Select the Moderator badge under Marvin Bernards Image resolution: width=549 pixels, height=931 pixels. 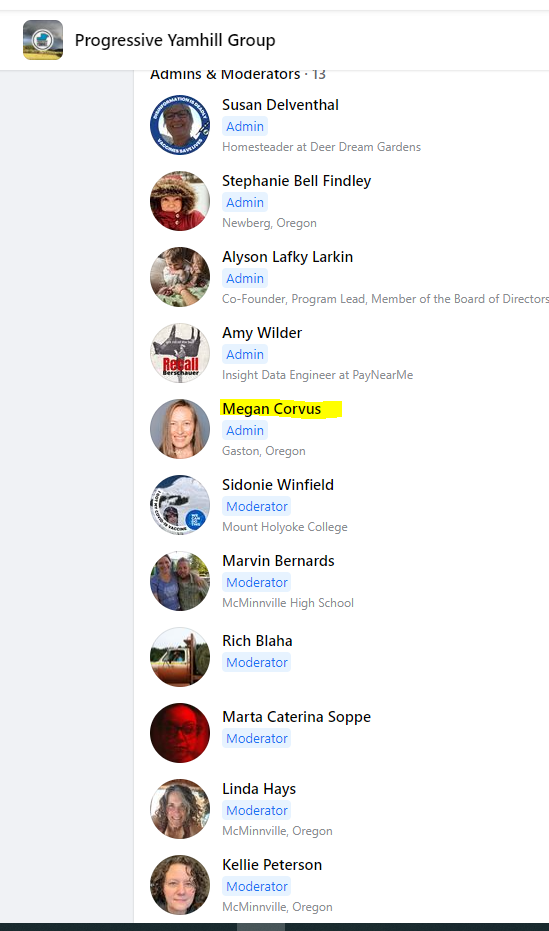(256, 582)
